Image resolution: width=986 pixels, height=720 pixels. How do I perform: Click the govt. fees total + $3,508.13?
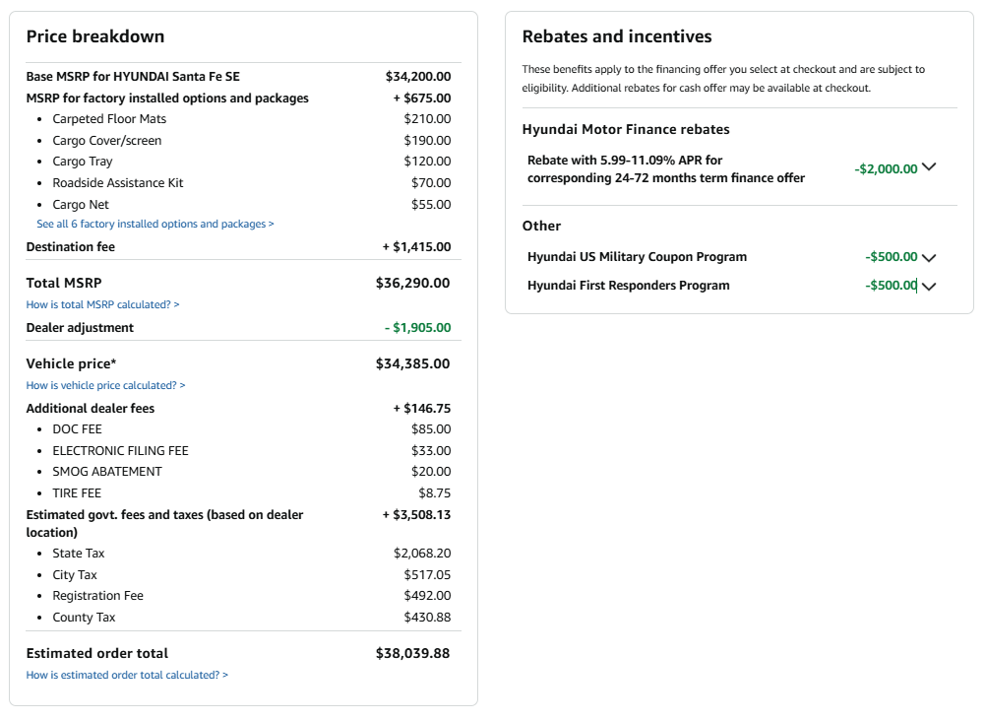(417, 514)
